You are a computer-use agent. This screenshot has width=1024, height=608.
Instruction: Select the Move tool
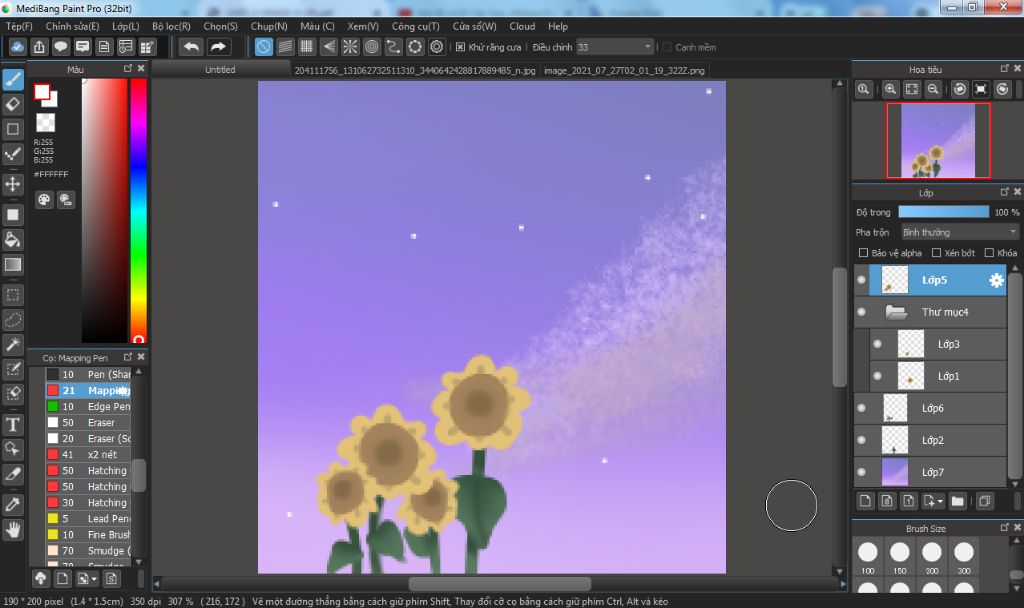(x=13, y=184)
